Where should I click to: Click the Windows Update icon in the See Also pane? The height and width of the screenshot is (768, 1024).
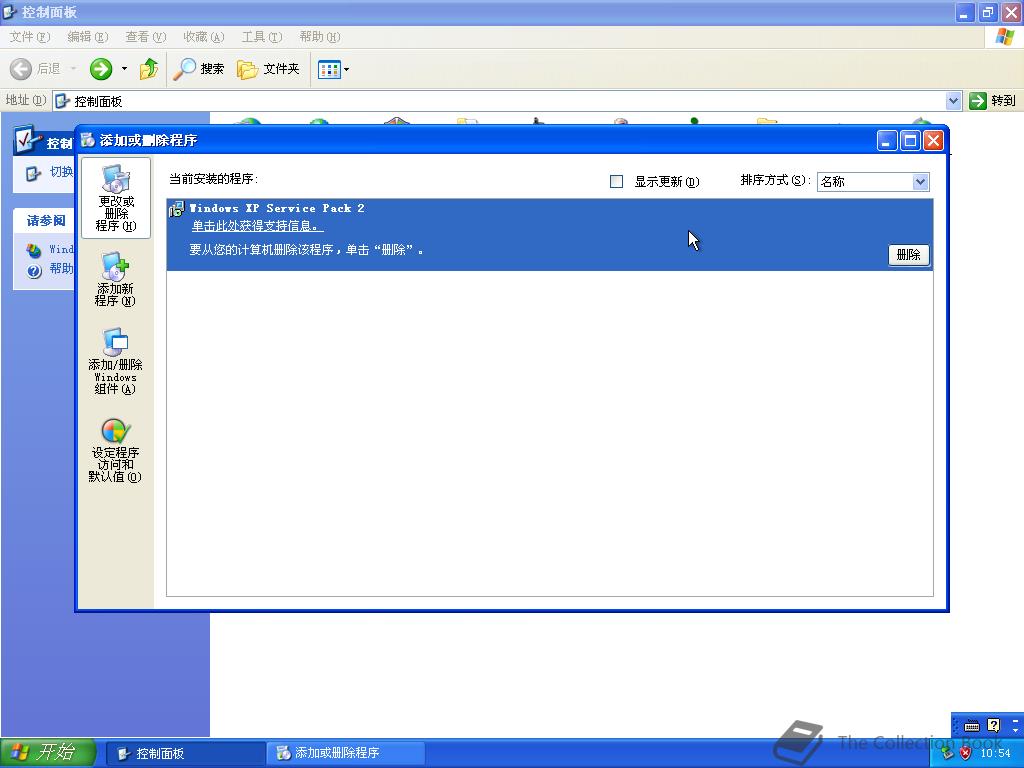(33, 249)
